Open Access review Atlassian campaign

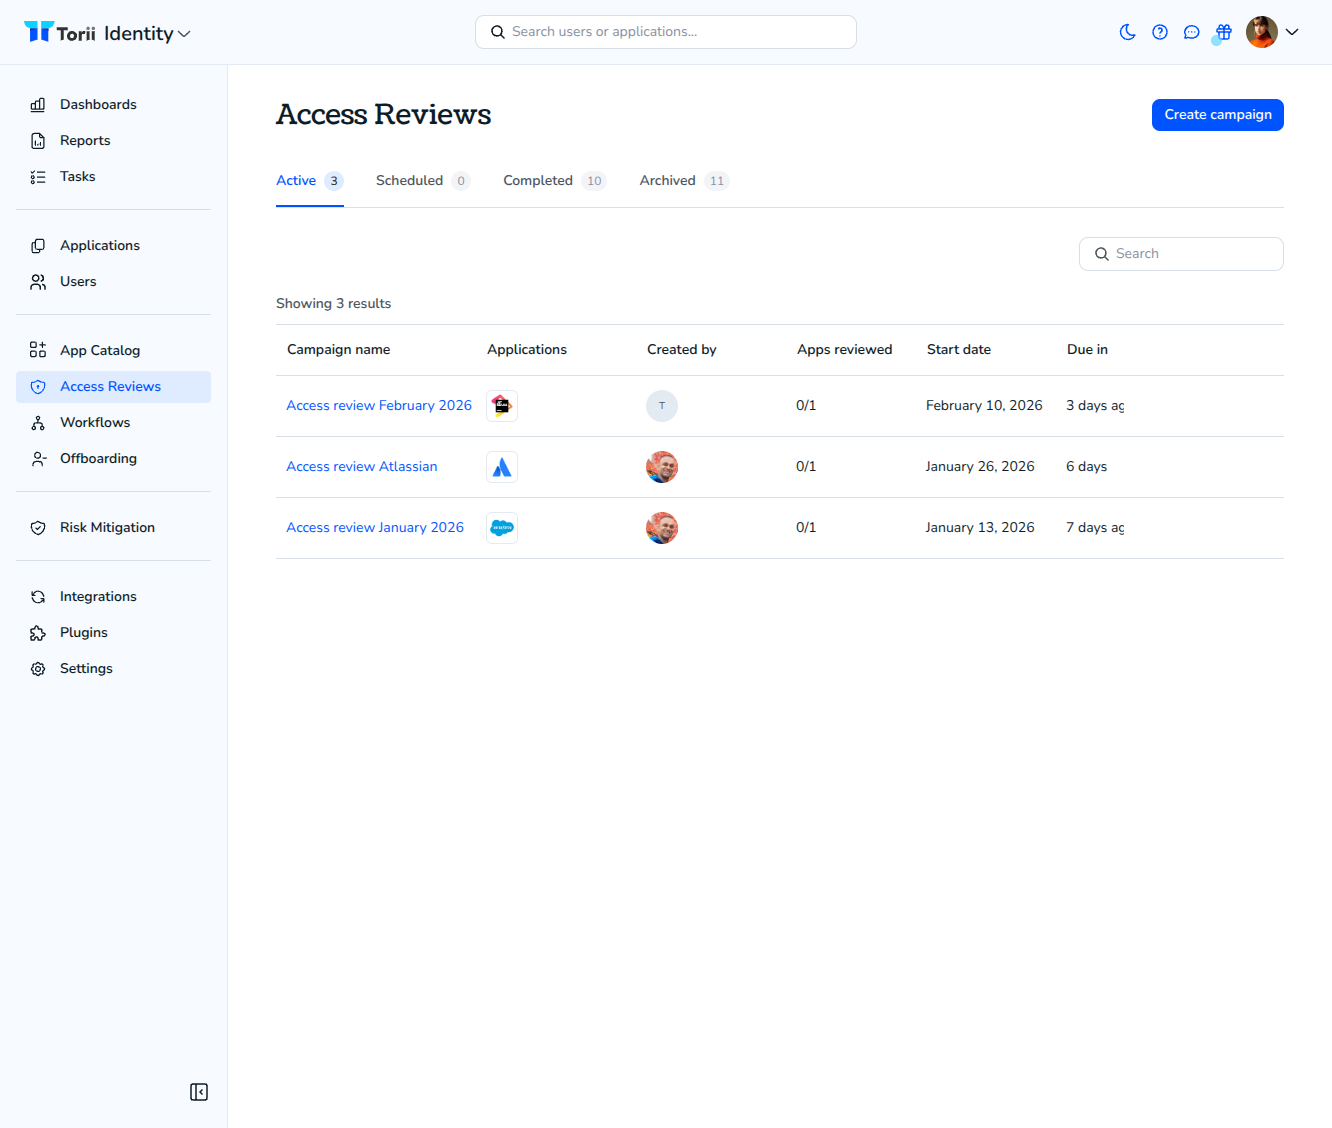click(362, 466)
